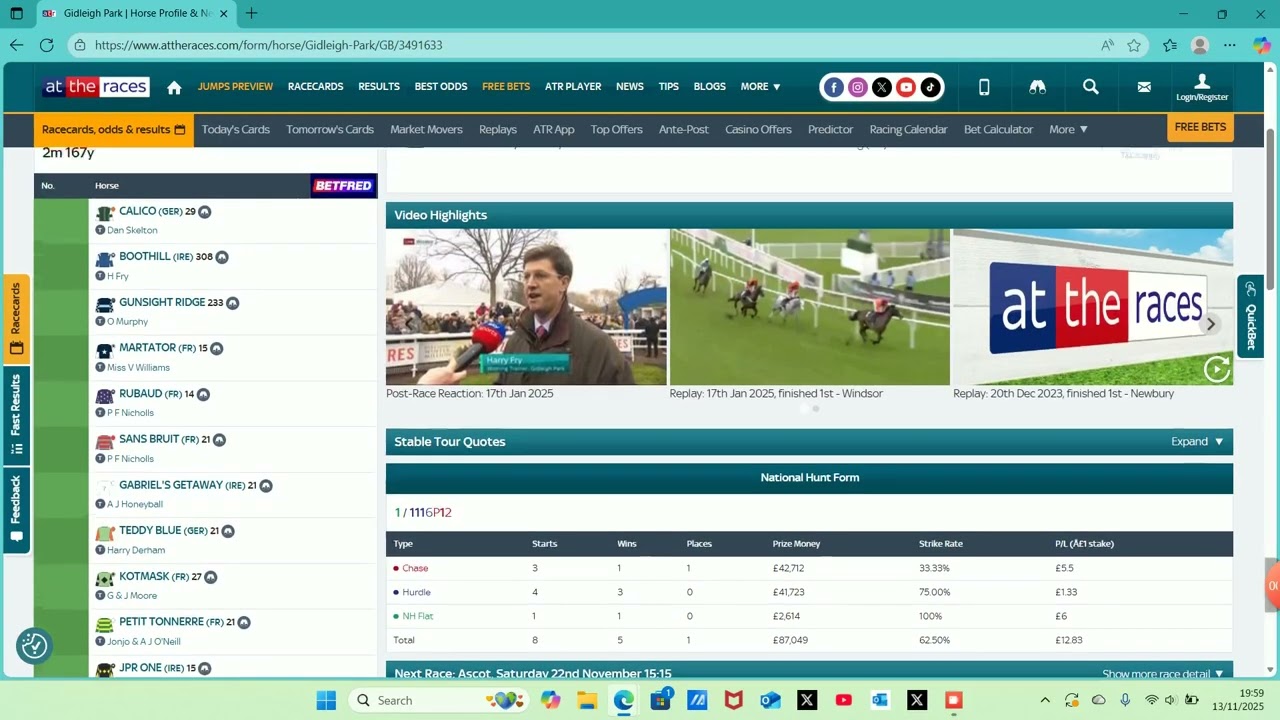Click the Betfred logo banner
The image size is (1280, 720).
343,185
